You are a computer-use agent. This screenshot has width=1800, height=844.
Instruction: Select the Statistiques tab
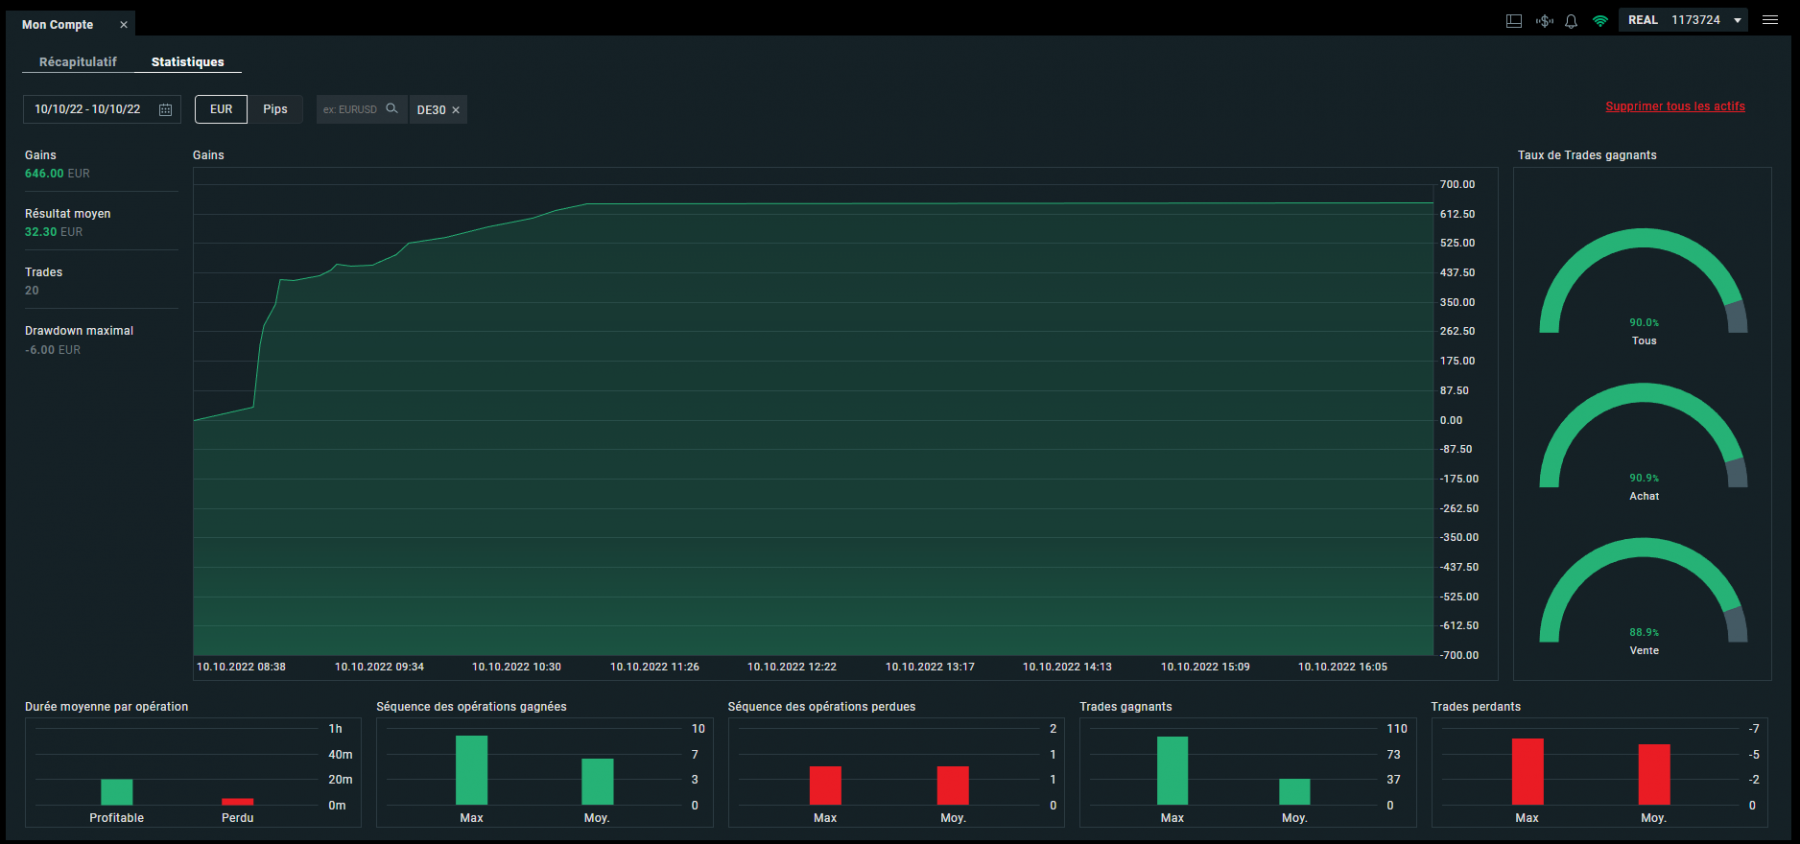[188, 62]
